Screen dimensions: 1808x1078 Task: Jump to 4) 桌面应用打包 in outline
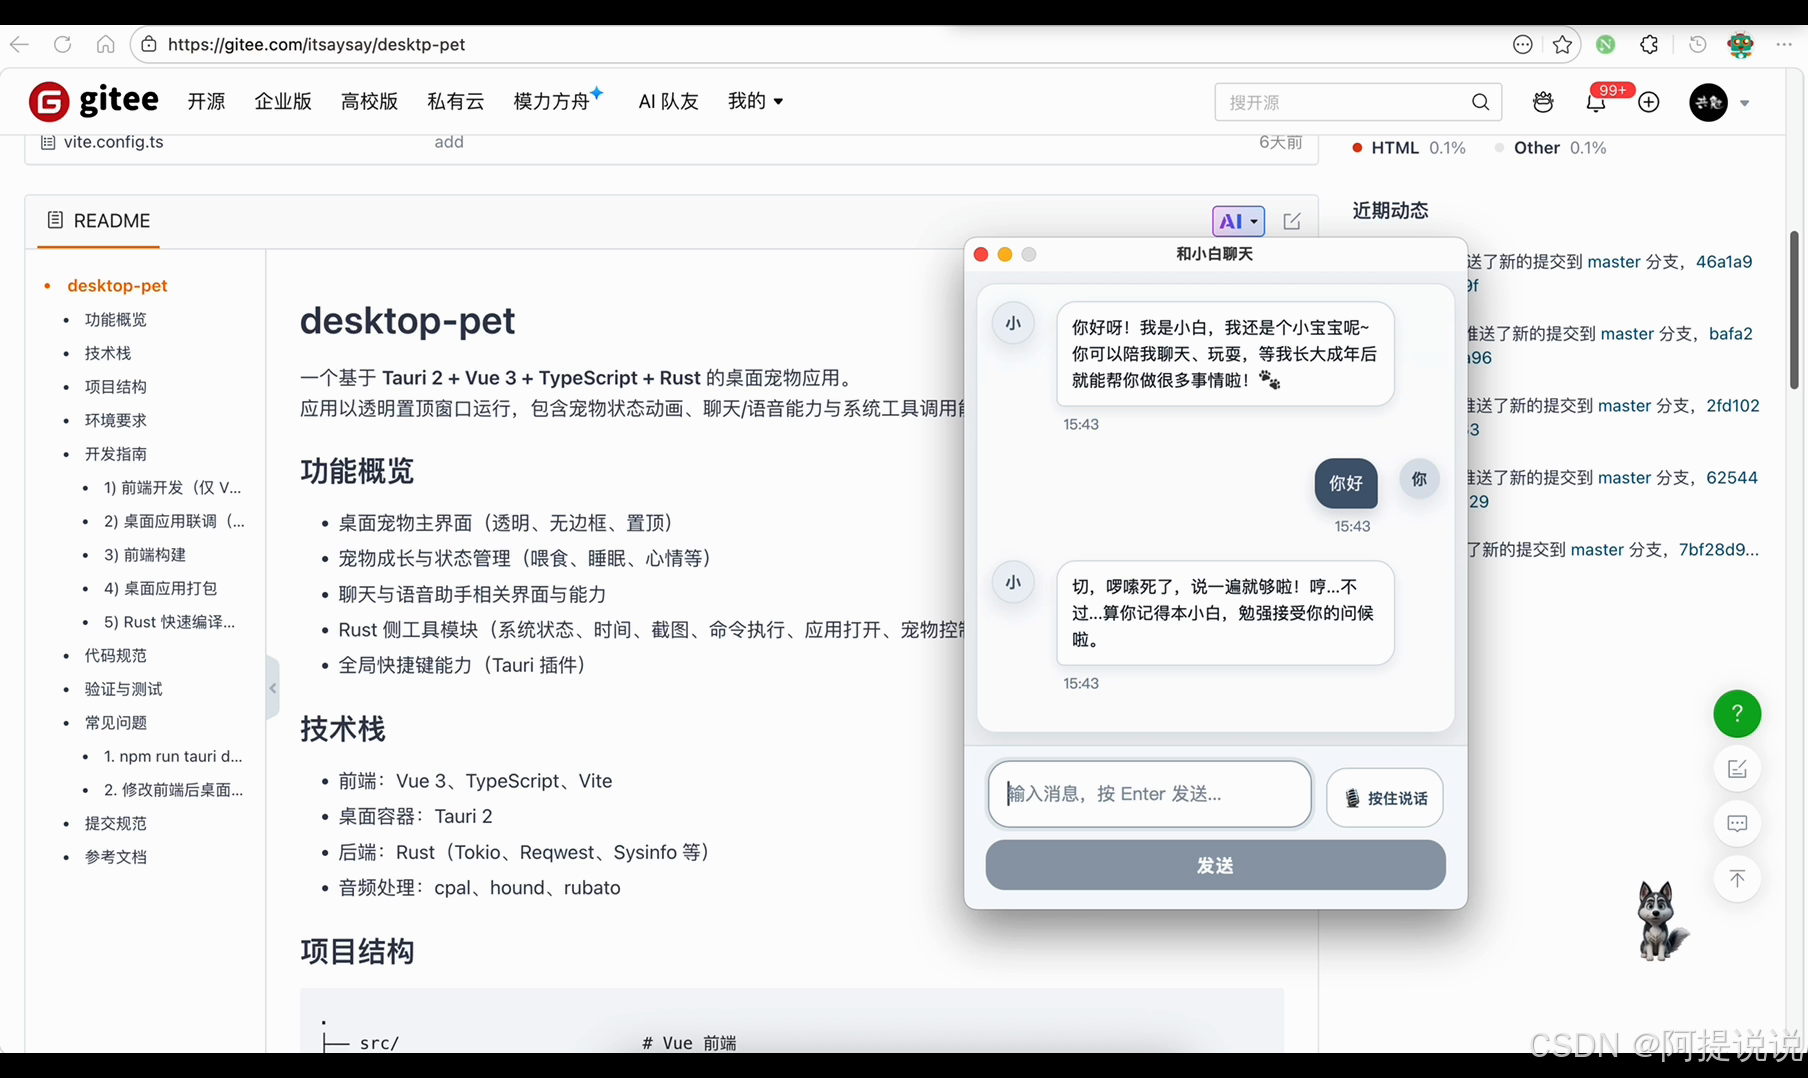tap(160, 588)
